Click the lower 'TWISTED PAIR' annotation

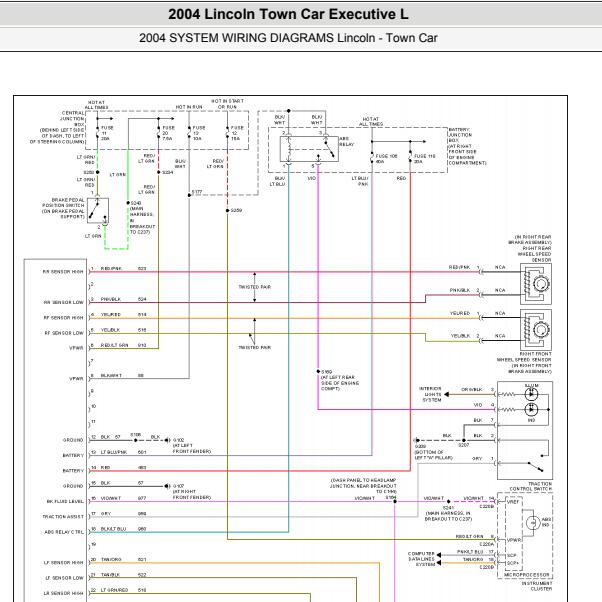pyautogui.click(x=255, y=347)
